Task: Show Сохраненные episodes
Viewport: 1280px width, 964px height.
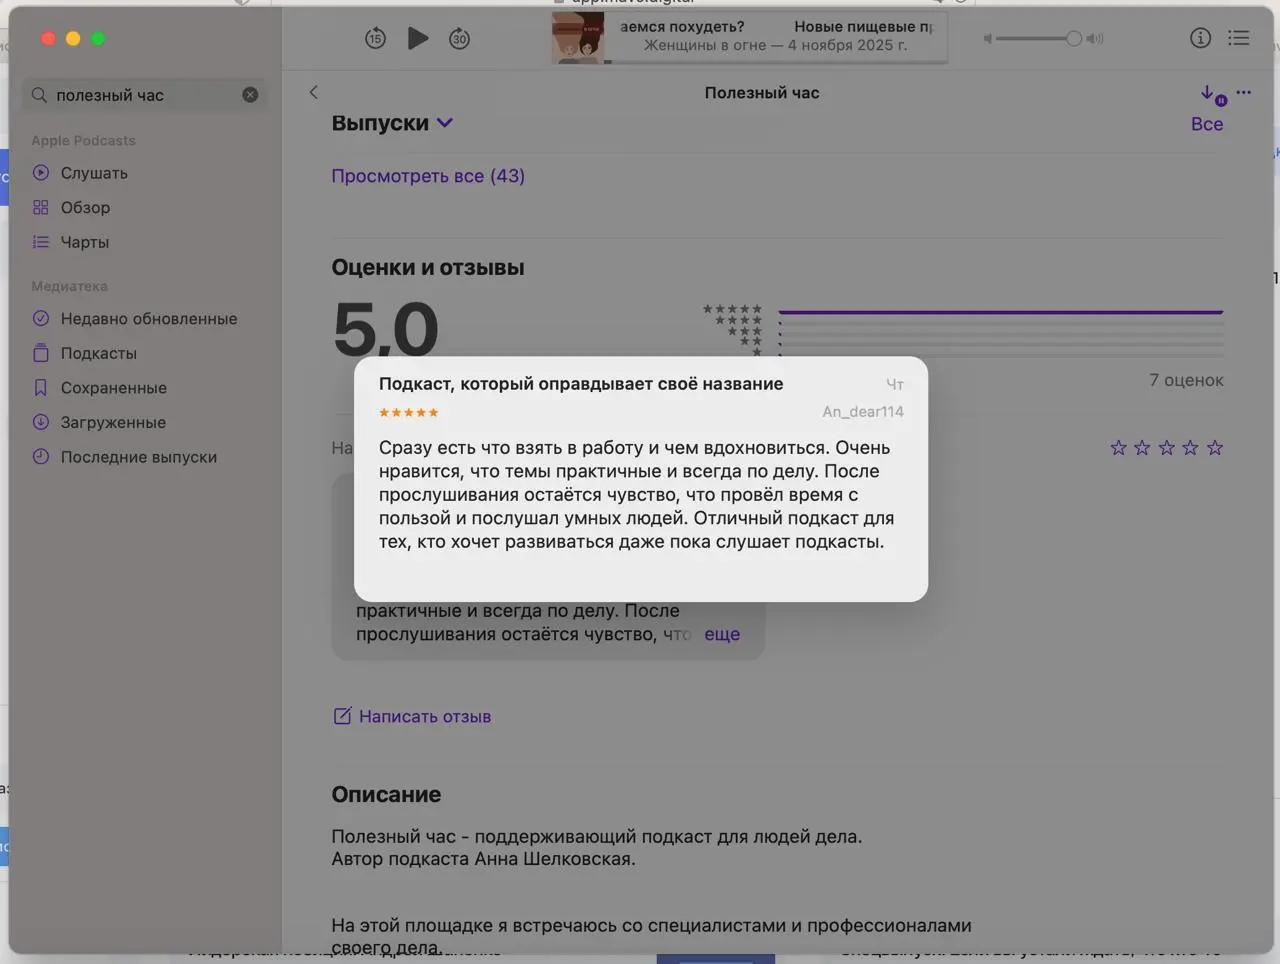Action: 114,388
